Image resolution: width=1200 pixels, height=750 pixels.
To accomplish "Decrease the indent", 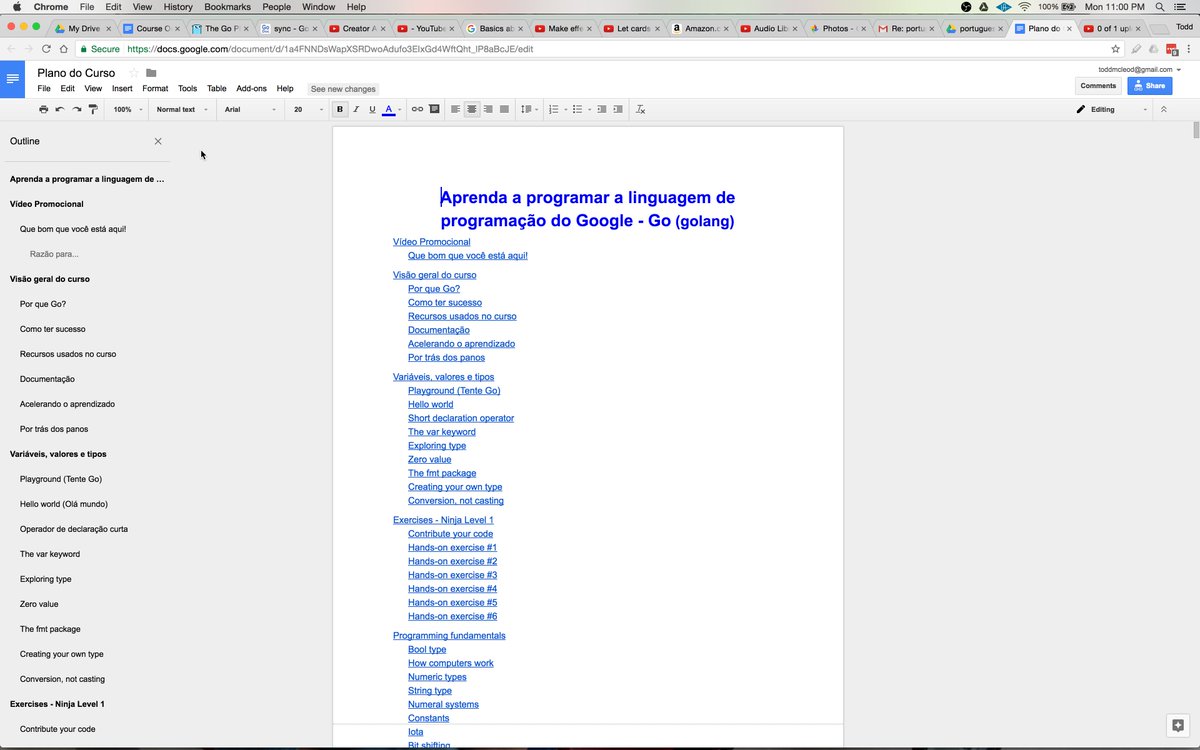I will coord(602,109).
